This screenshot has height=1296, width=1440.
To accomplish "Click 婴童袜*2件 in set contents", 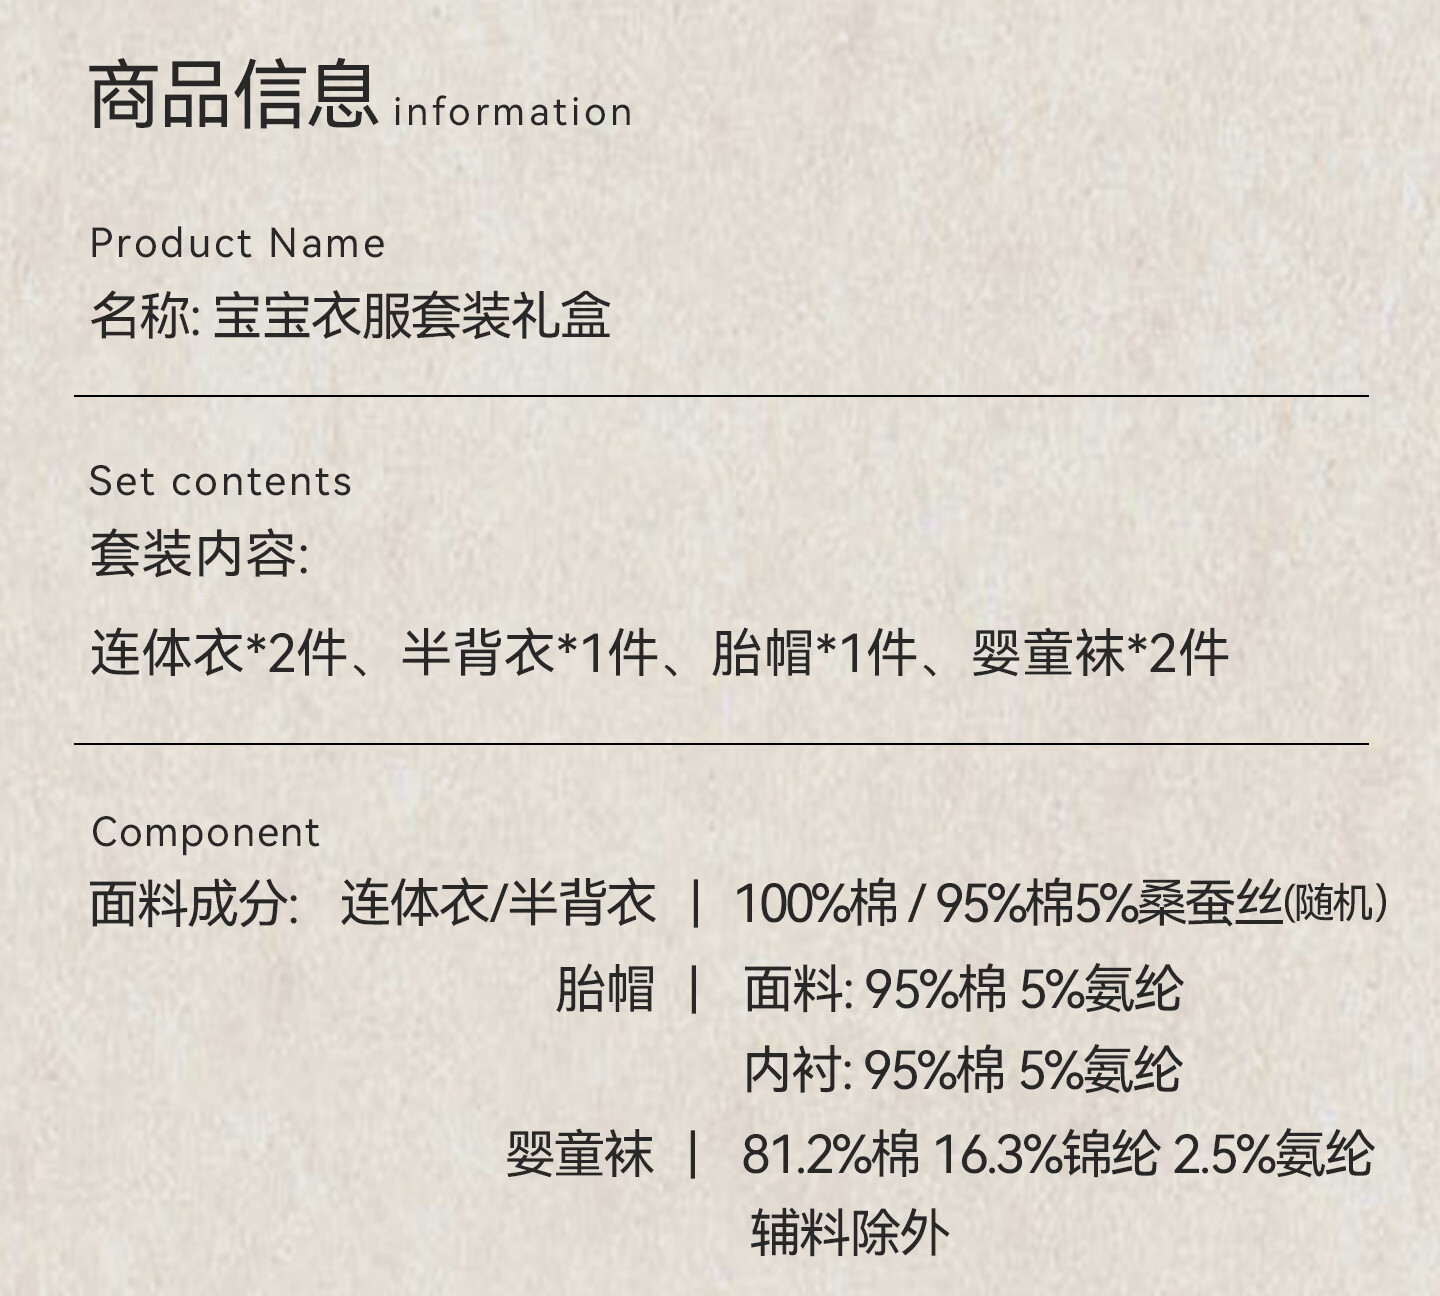I will click(1100, 654).
